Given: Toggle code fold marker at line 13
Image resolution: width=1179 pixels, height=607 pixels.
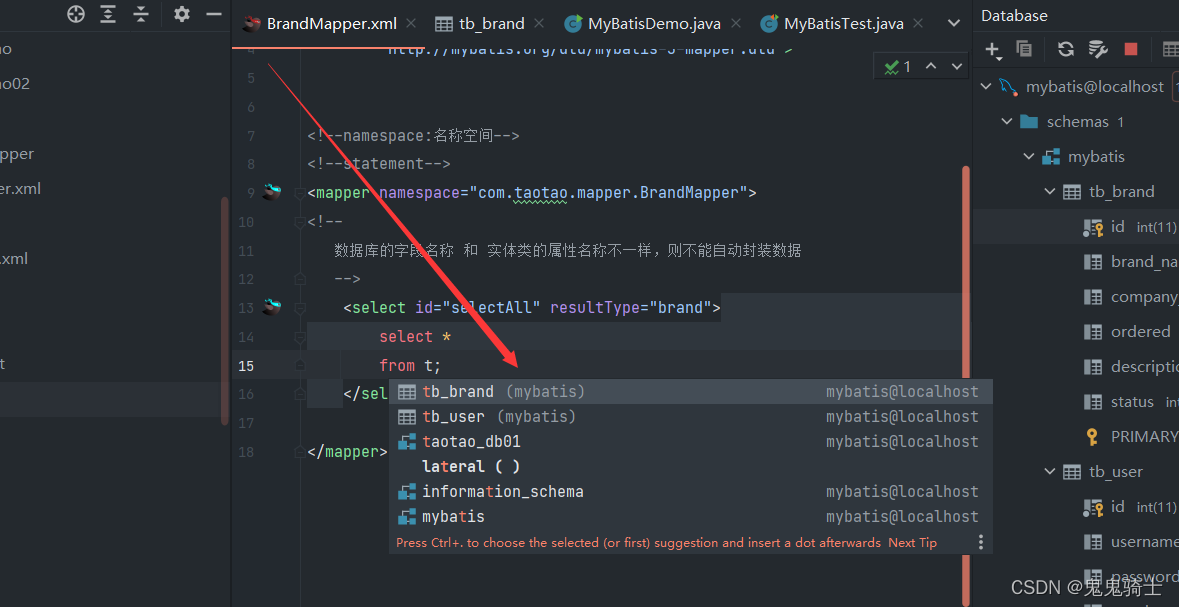Looking at the screenshot, I should [x=299, y=308].
